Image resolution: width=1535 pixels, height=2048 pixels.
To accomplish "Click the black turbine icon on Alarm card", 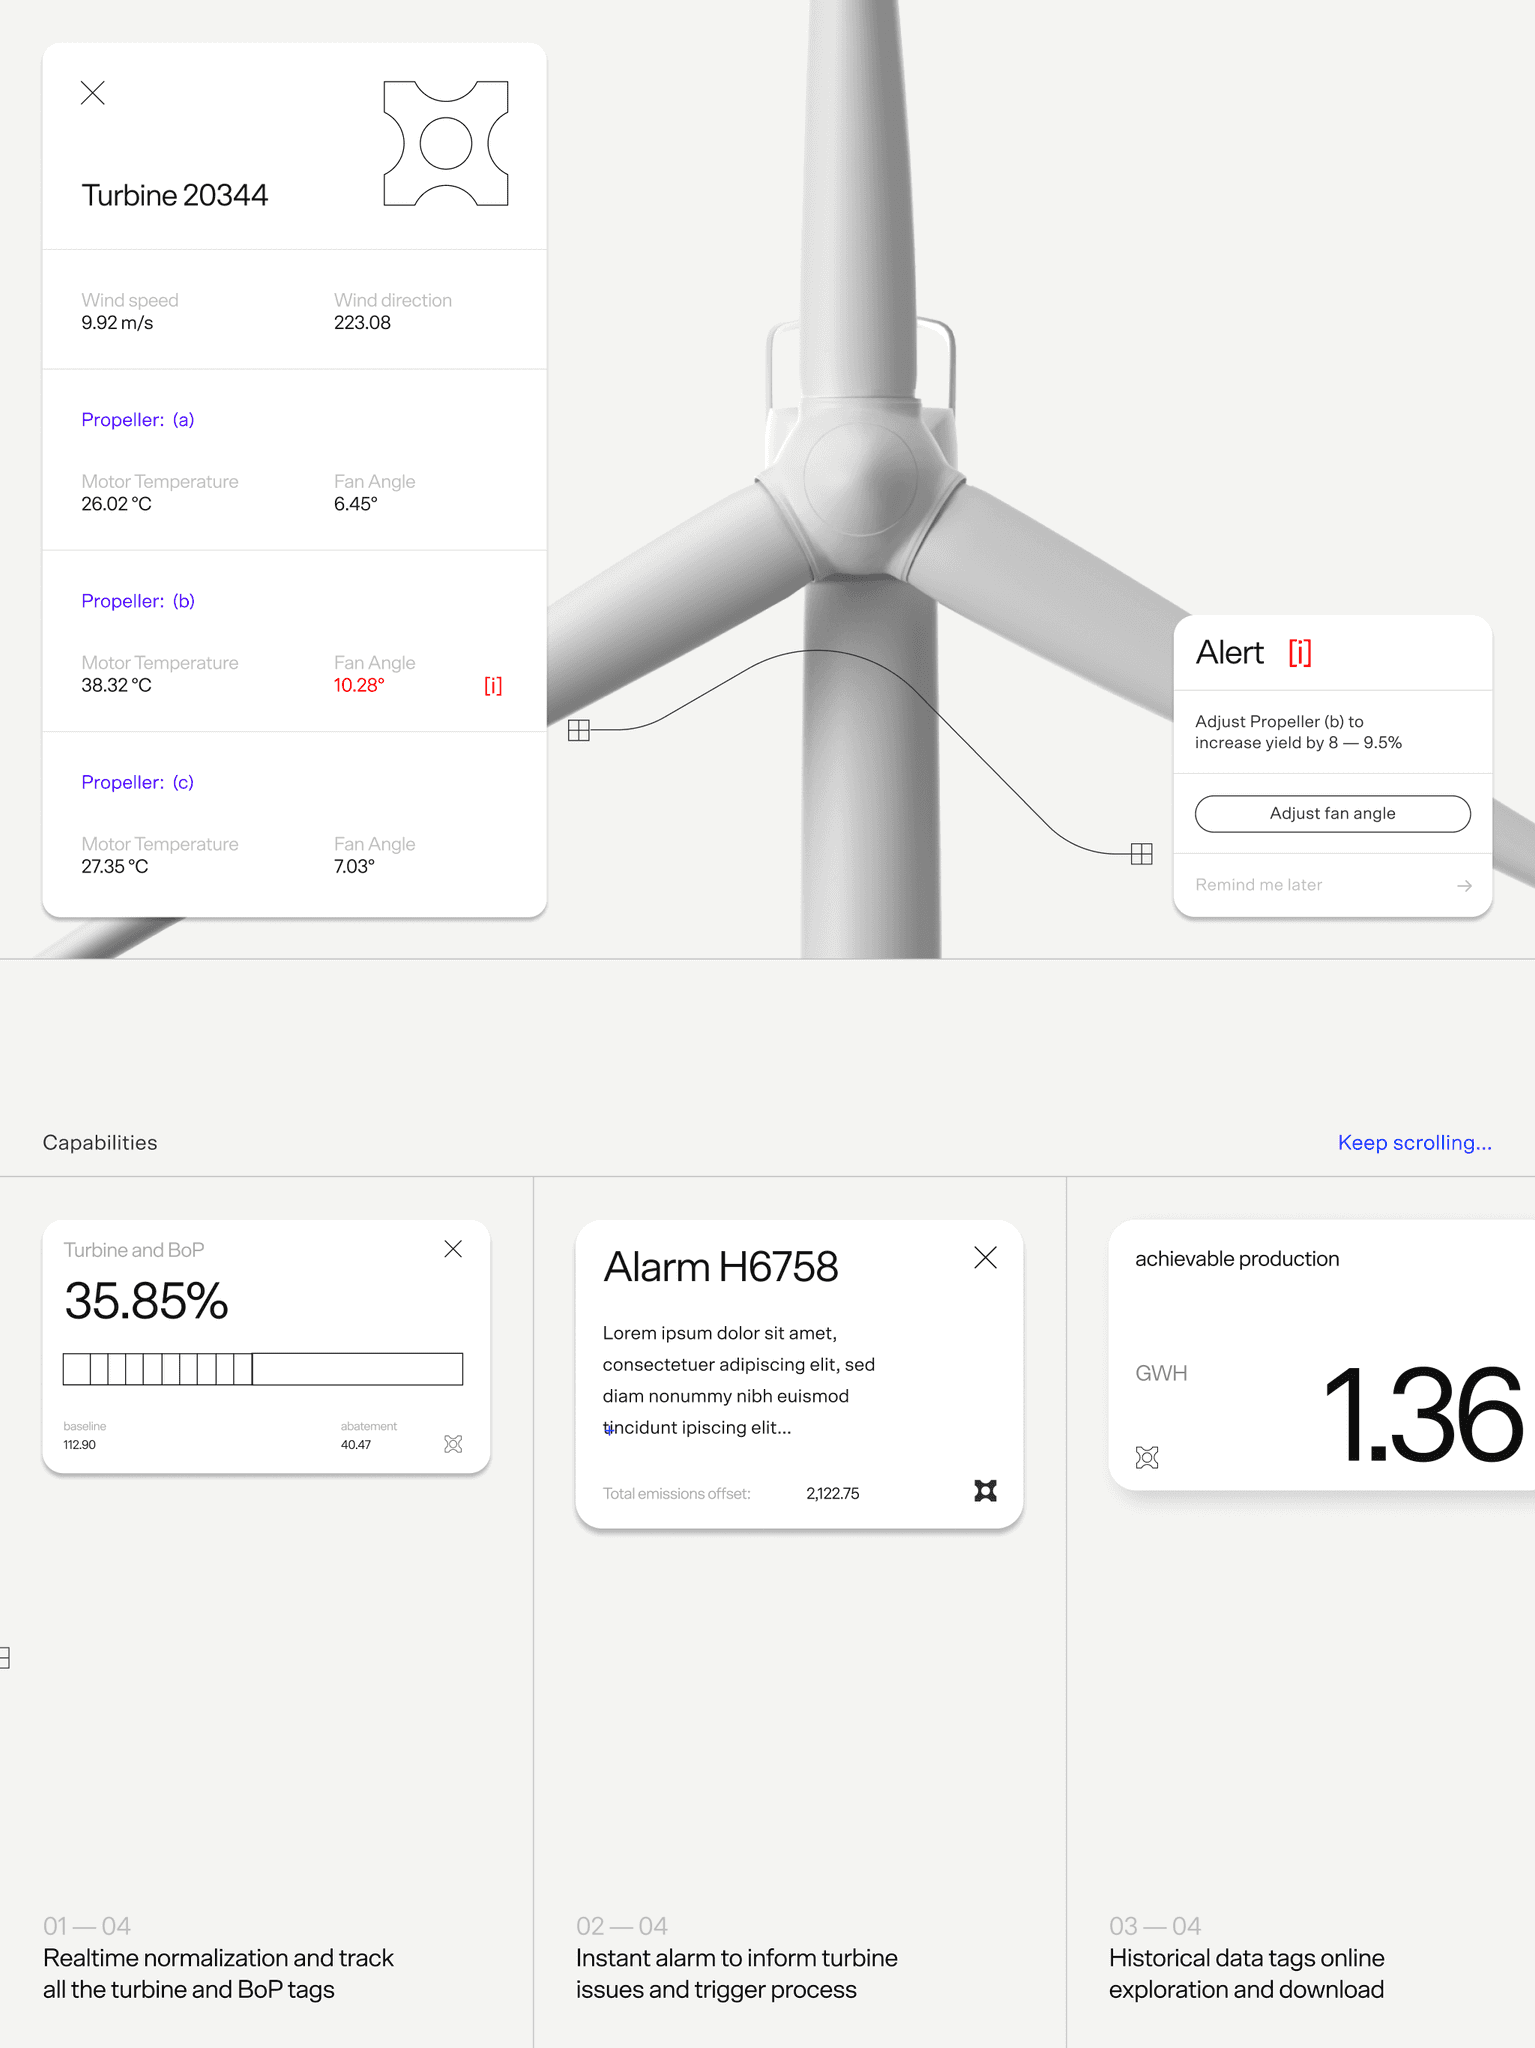I will point(985,1491).
